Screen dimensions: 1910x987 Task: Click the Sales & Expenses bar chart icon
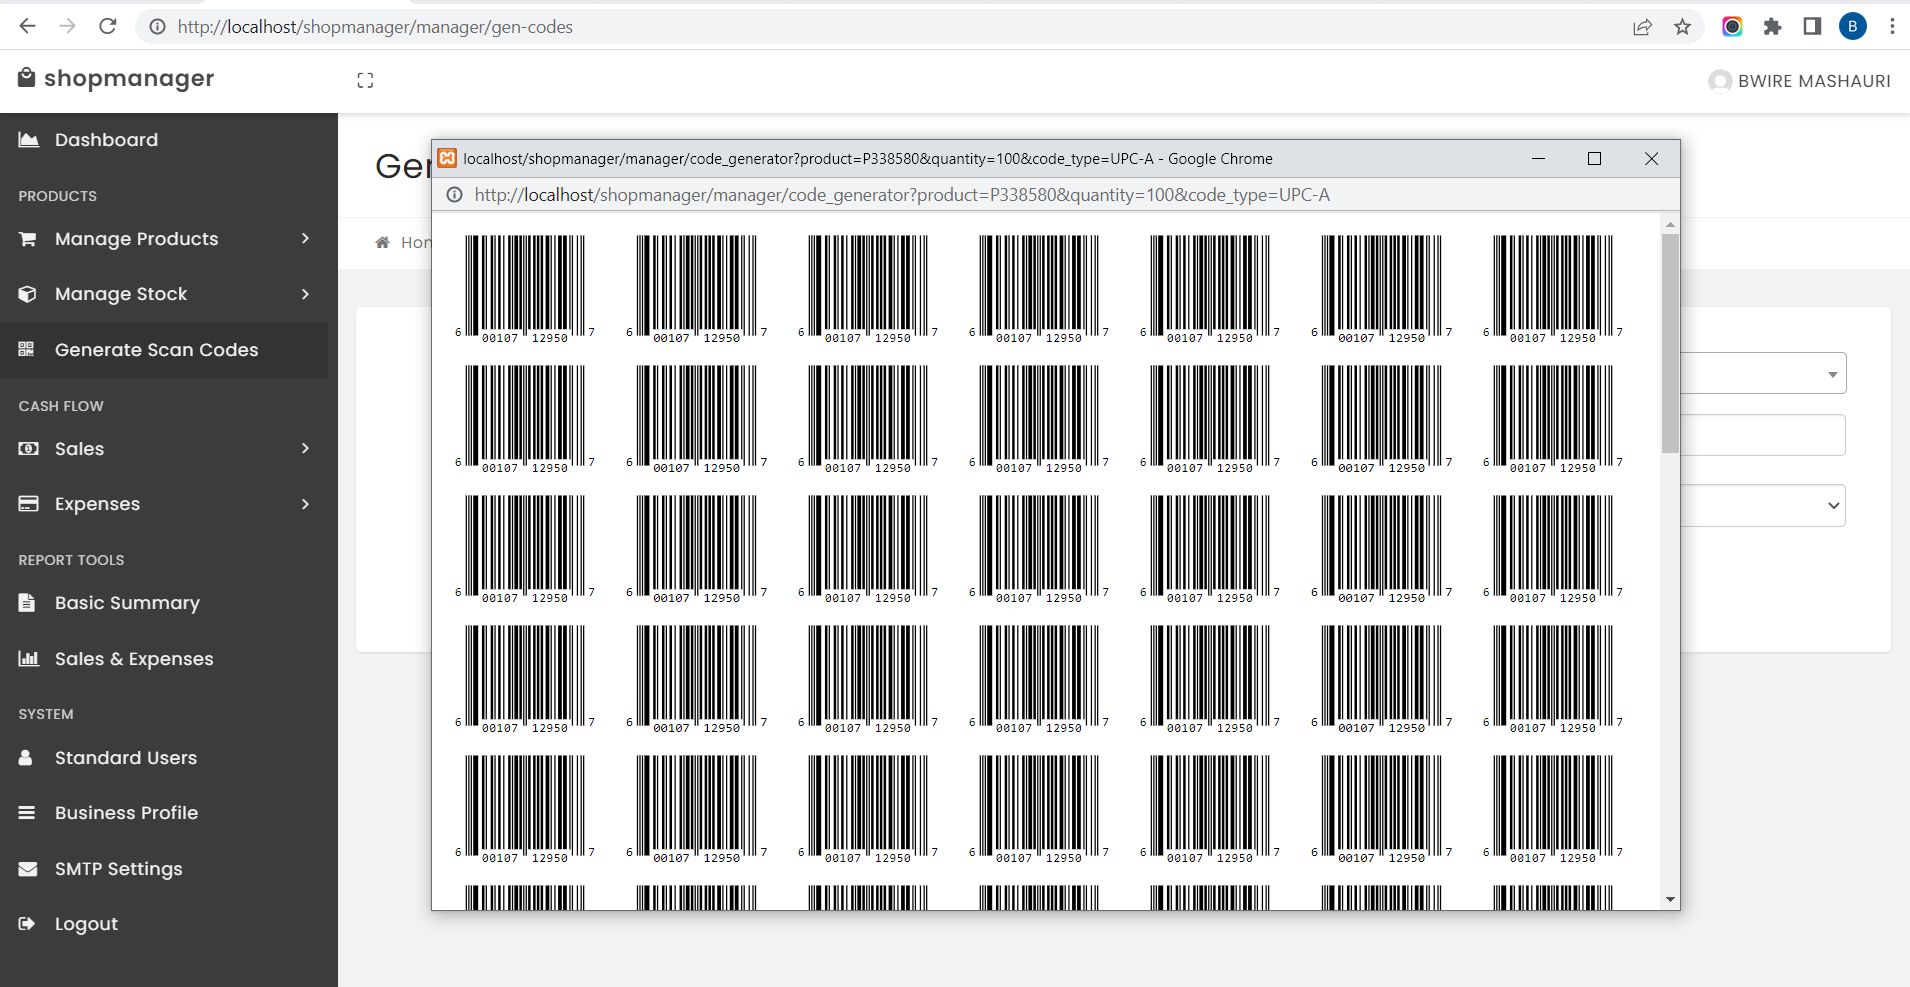coord(28,659)
